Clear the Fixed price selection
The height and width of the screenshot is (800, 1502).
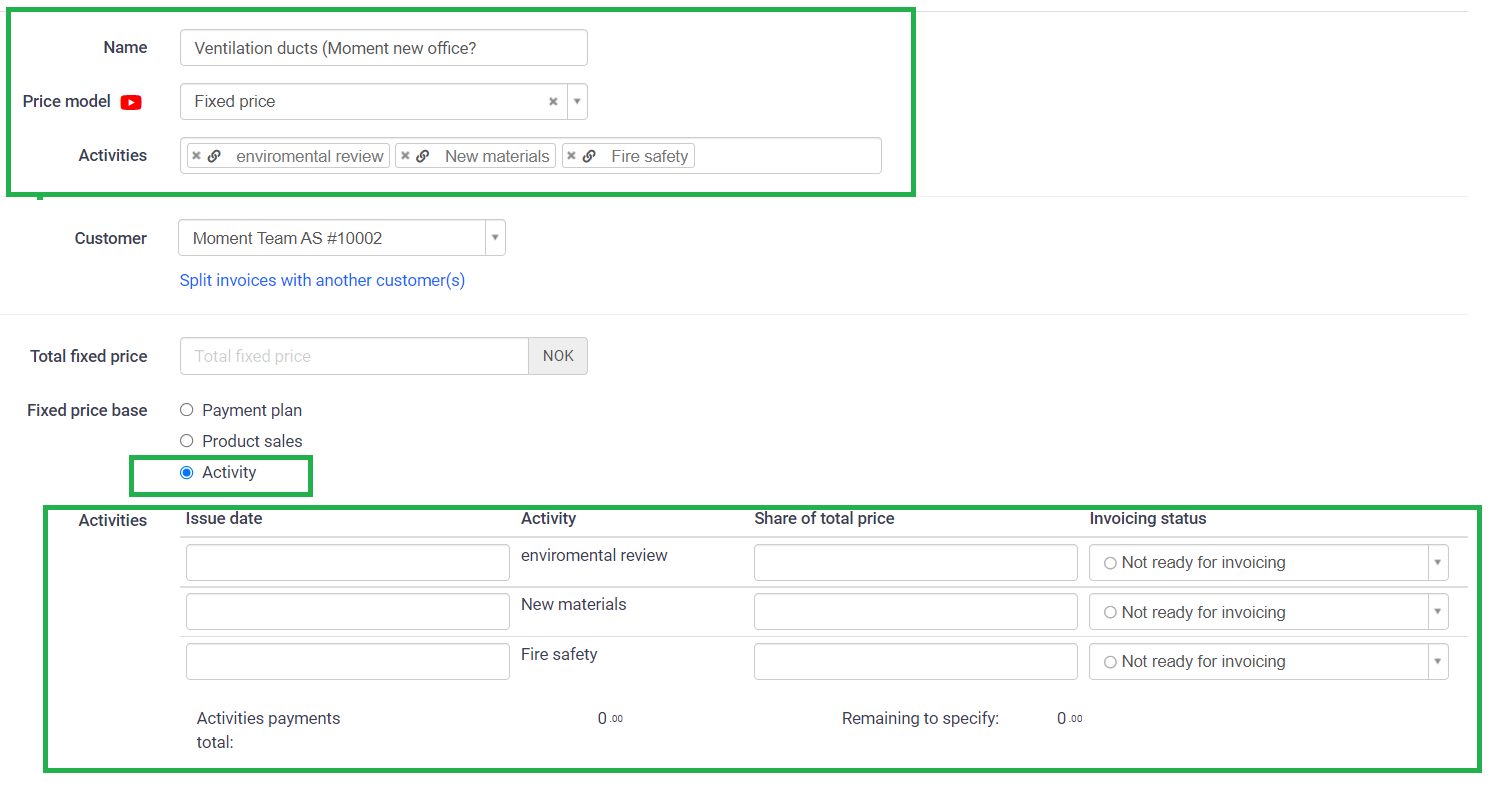[553, 102]
